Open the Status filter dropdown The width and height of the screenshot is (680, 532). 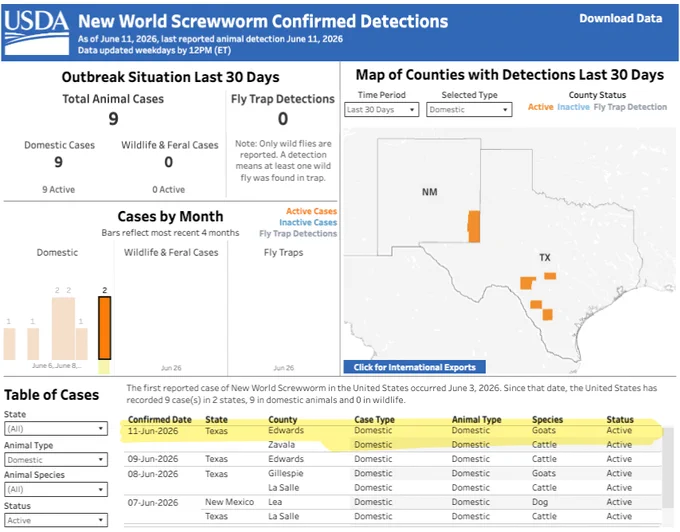pyautogui.click(x=56, y=520)
